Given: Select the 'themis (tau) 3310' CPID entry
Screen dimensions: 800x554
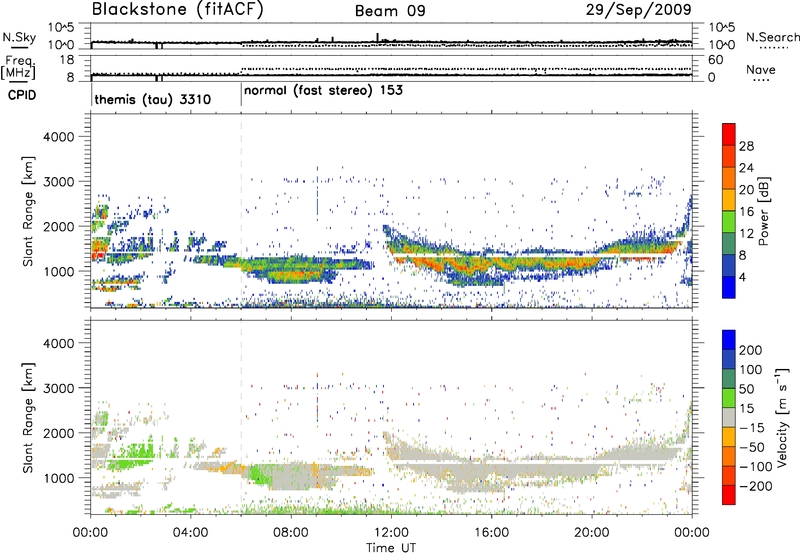Looking at the screenshot, I should tap(153, 99).
